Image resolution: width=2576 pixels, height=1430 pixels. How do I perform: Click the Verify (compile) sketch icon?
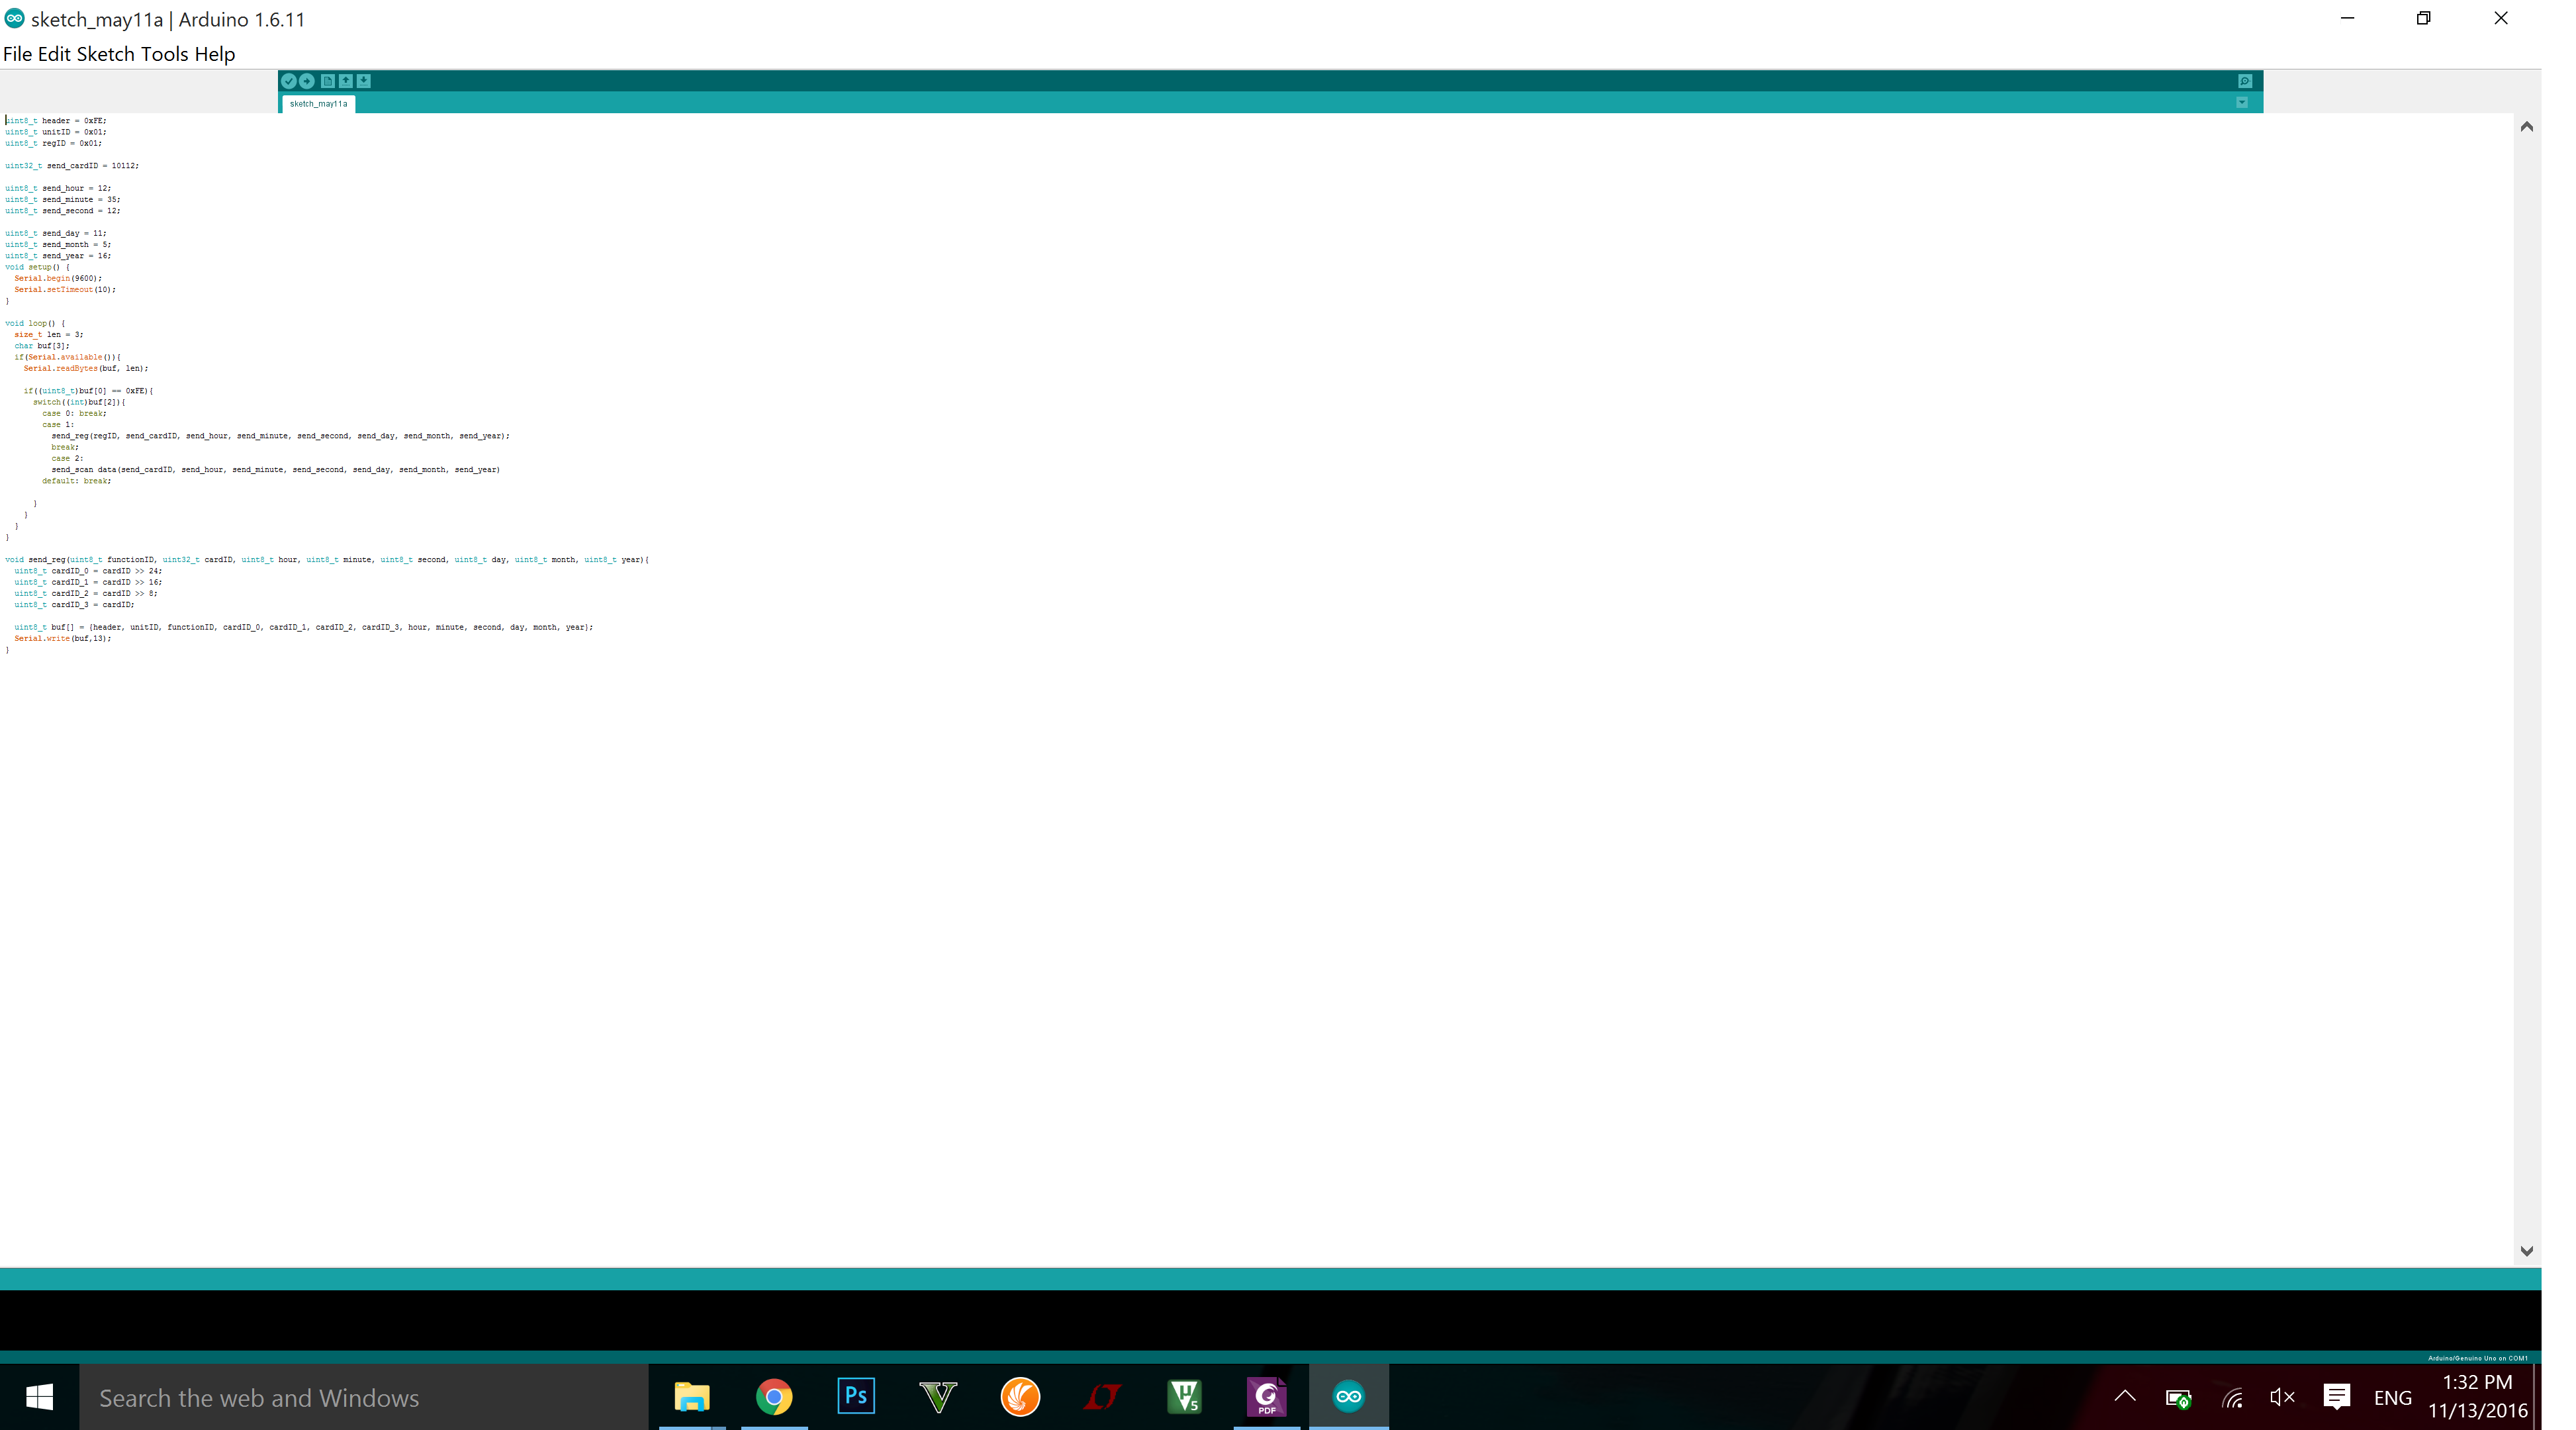pos(289,81)
